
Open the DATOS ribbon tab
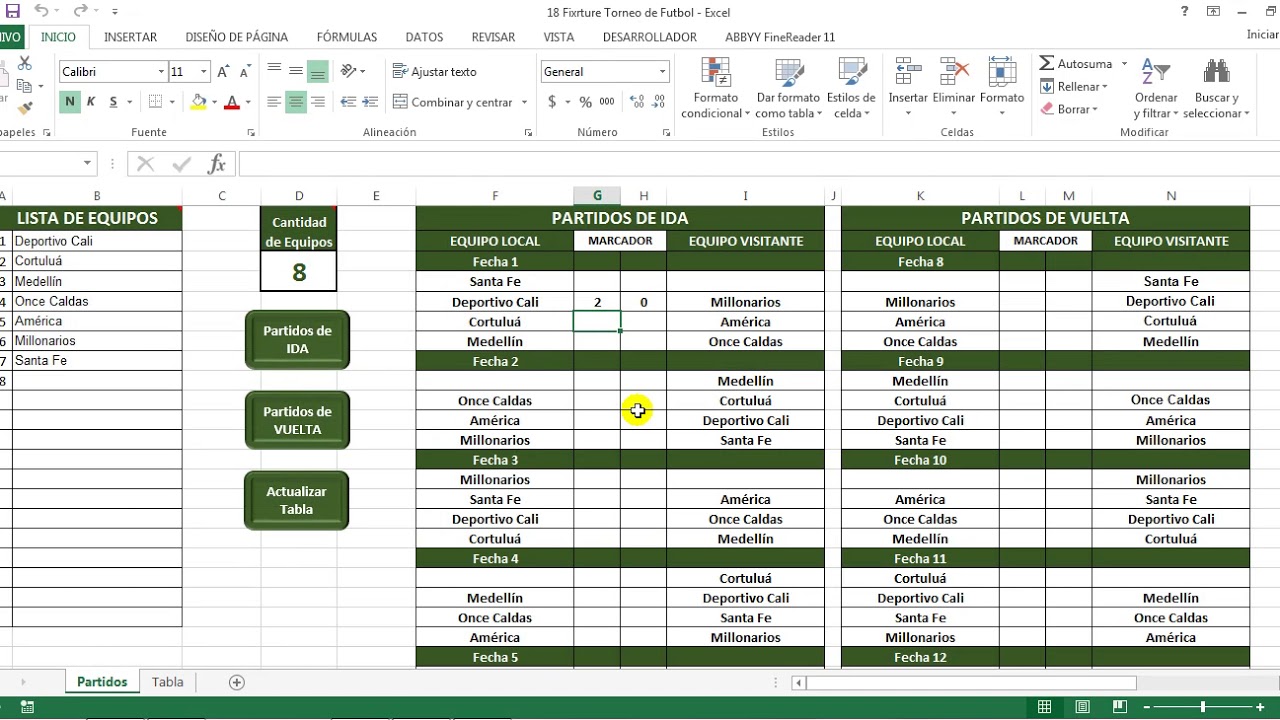(x=424, y=37)
